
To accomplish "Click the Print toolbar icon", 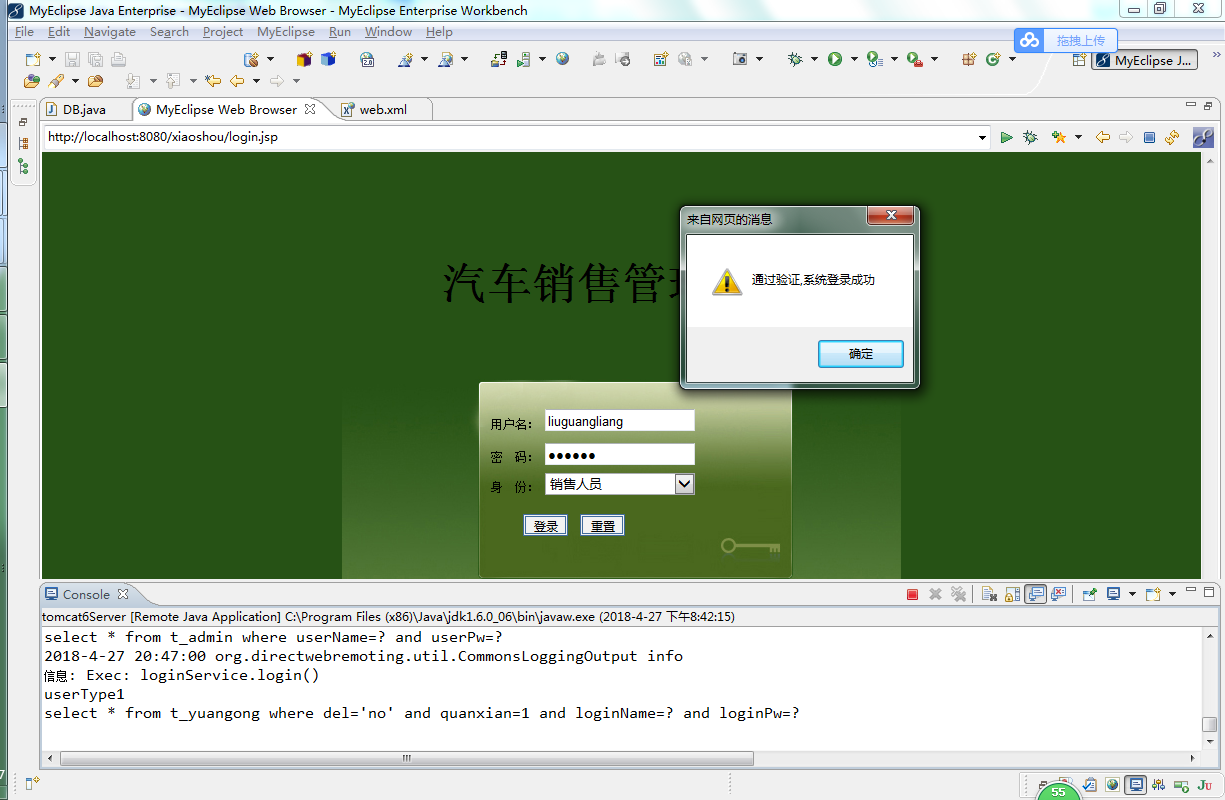I will 118,60.
